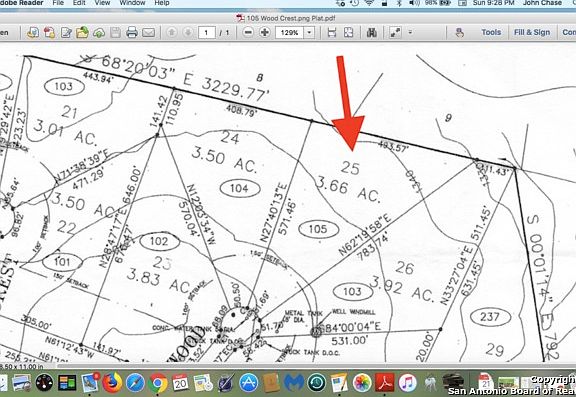The width and height of the screenshot is (576, 397).
Task: Click the '3.83 AC' acreage label
Action: [x=158, y=281]
